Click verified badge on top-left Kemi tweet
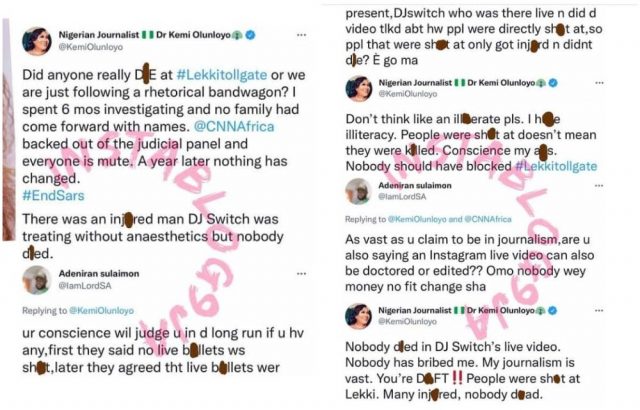Image resolution: width=640 pixels, height=410 pixels. pos(250,35)
